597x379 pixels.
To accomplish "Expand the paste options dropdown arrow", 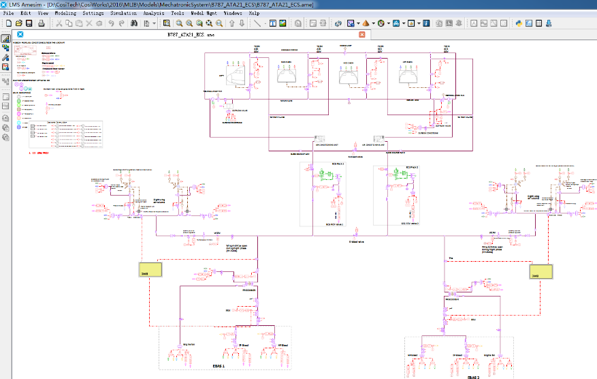I will pyautogui.click(x=154, y=23).
